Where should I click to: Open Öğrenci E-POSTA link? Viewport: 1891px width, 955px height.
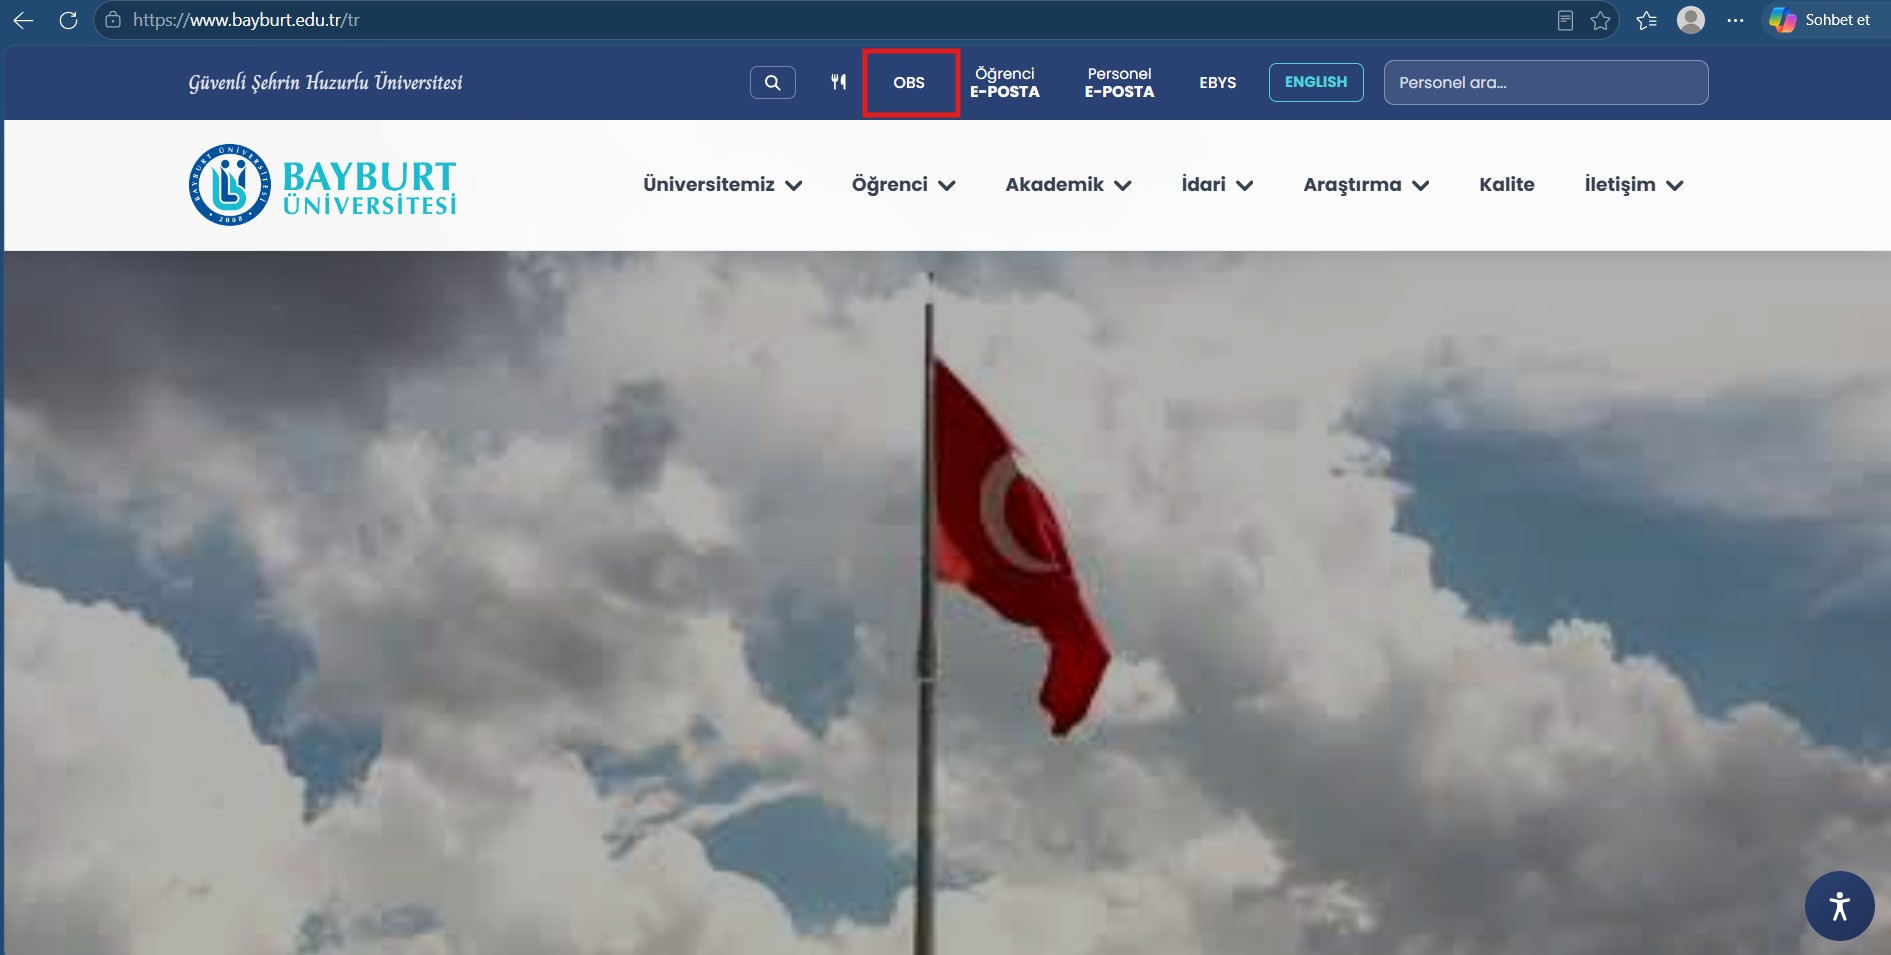[x=1005, y=83]
